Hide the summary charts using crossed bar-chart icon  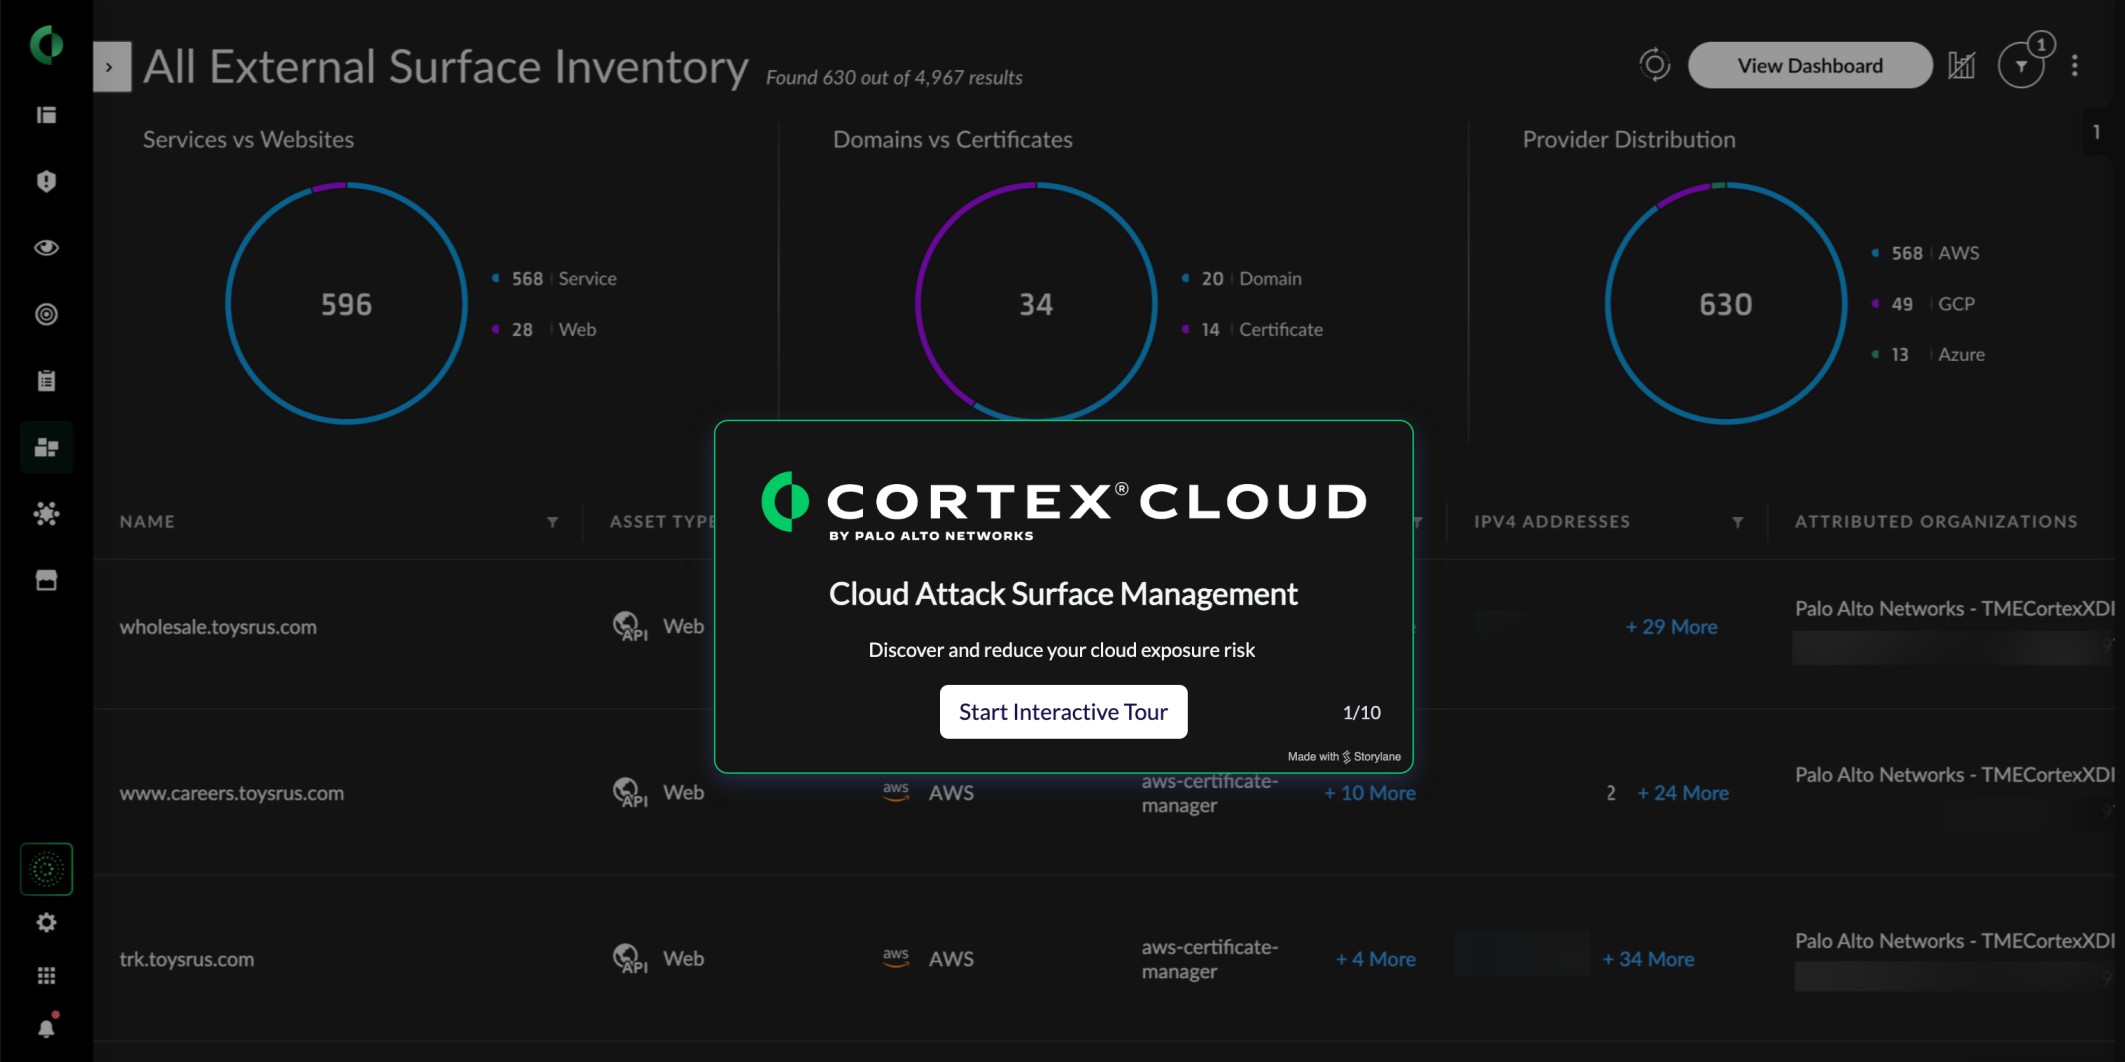pos(1962,64)
